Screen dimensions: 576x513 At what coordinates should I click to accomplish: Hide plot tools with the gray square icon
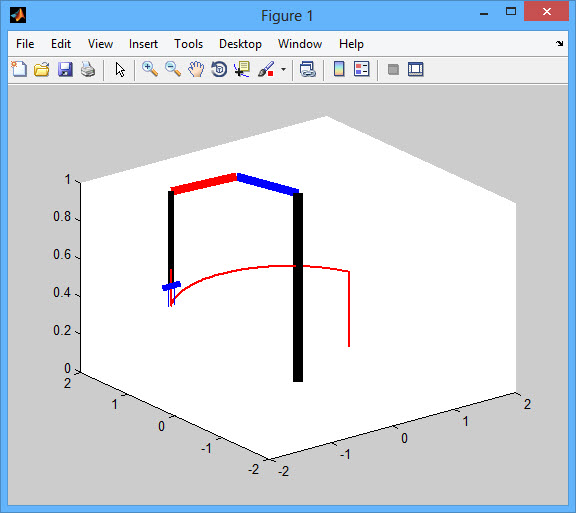[393, 69]
